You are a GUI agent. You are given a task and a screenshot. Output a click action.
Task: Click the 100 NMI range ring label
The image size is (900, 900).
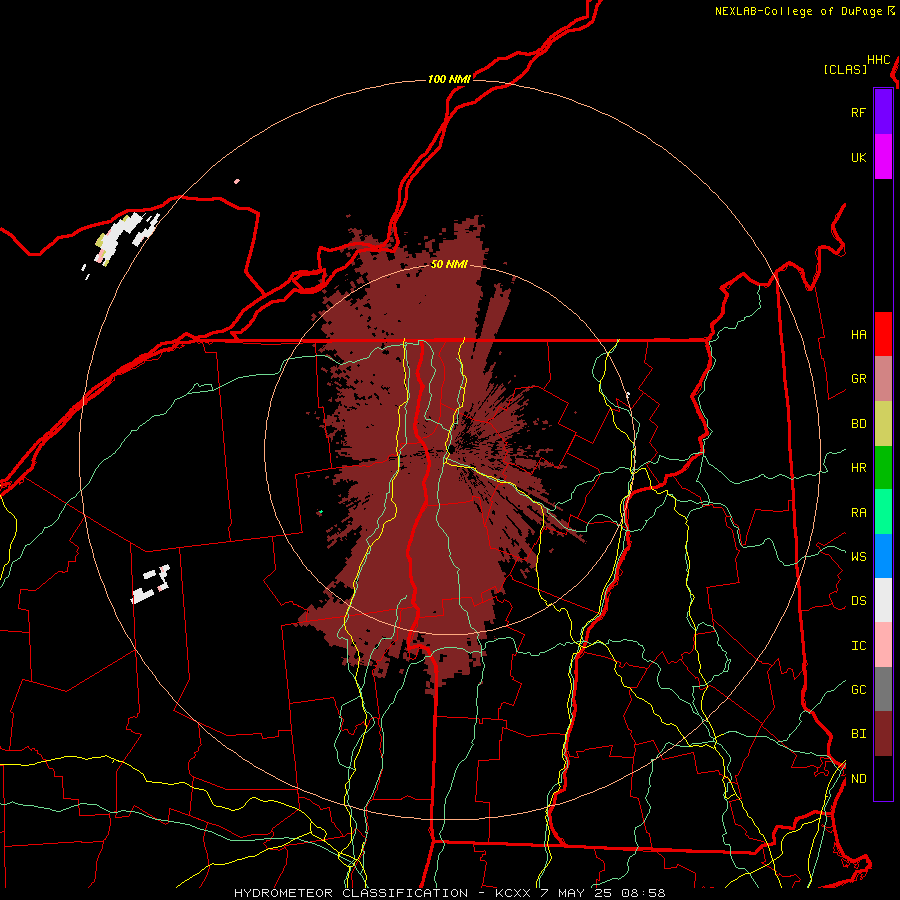[x=449, y=79]
